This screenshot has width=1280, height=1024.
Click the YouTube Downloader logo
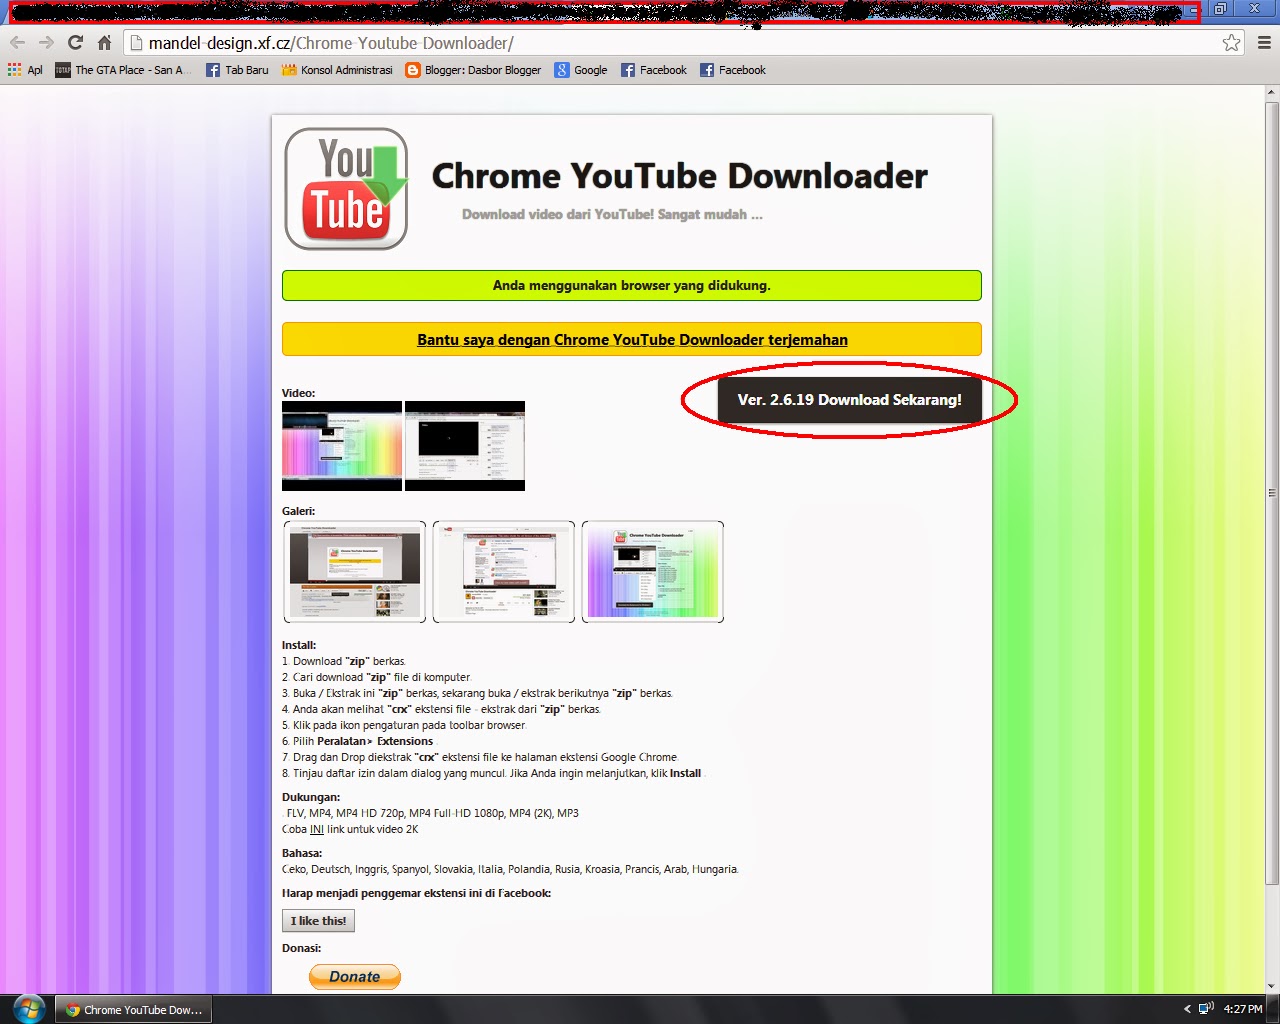point(346,189)
